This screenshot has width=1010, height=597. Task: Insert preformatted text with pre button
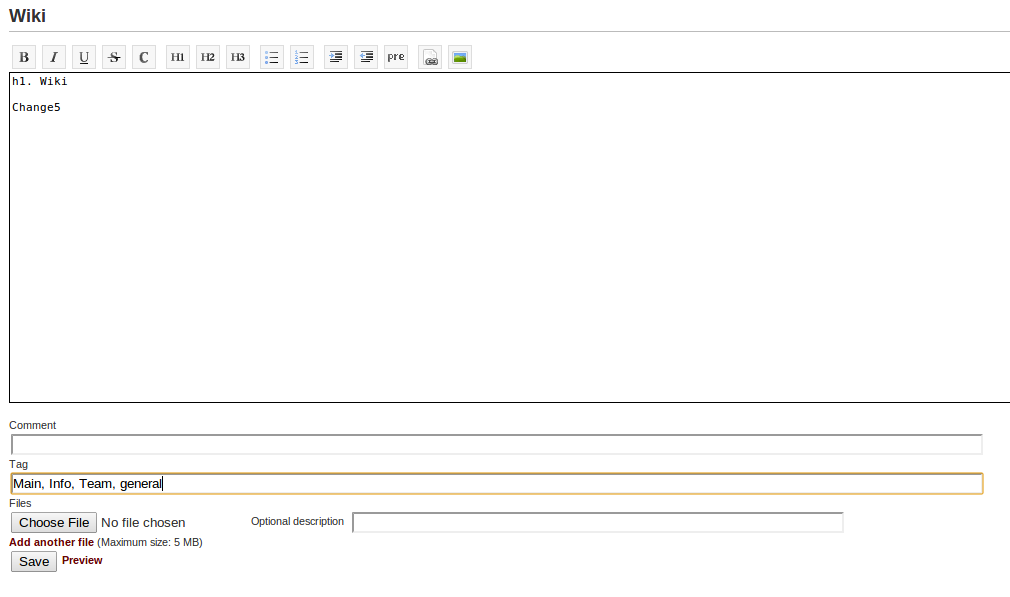click(396, 57)
